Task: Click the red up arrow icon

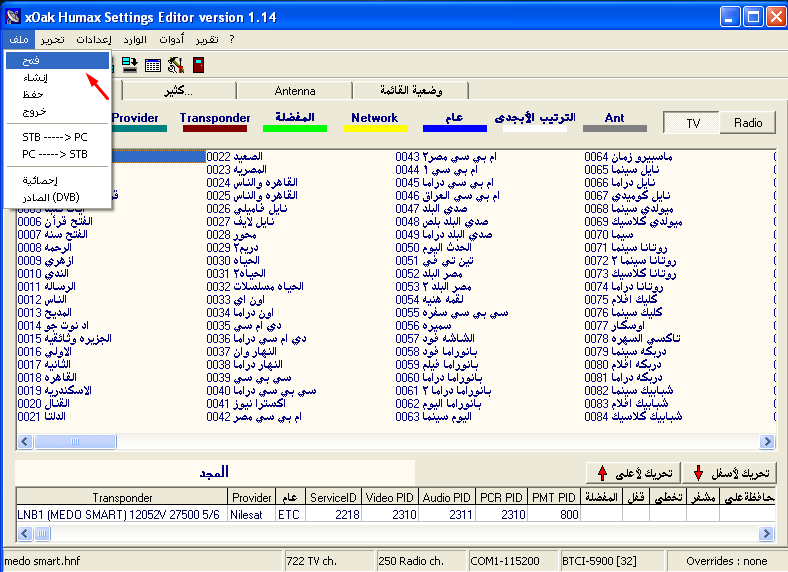Action: point(602,473)
